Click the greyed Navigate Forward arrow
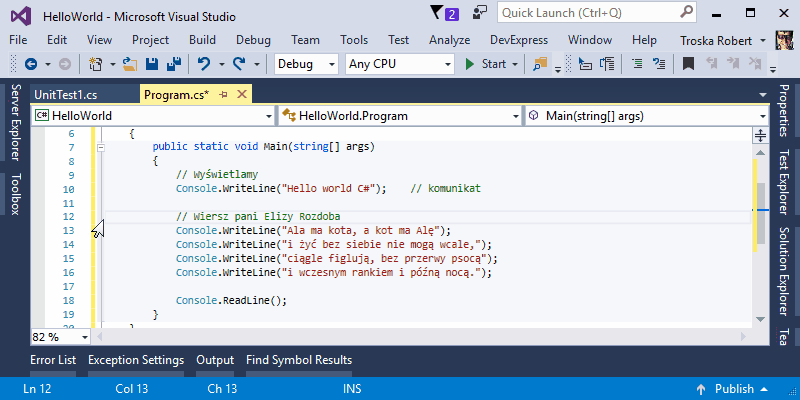800x400 pixels. [x=65, y=64]
